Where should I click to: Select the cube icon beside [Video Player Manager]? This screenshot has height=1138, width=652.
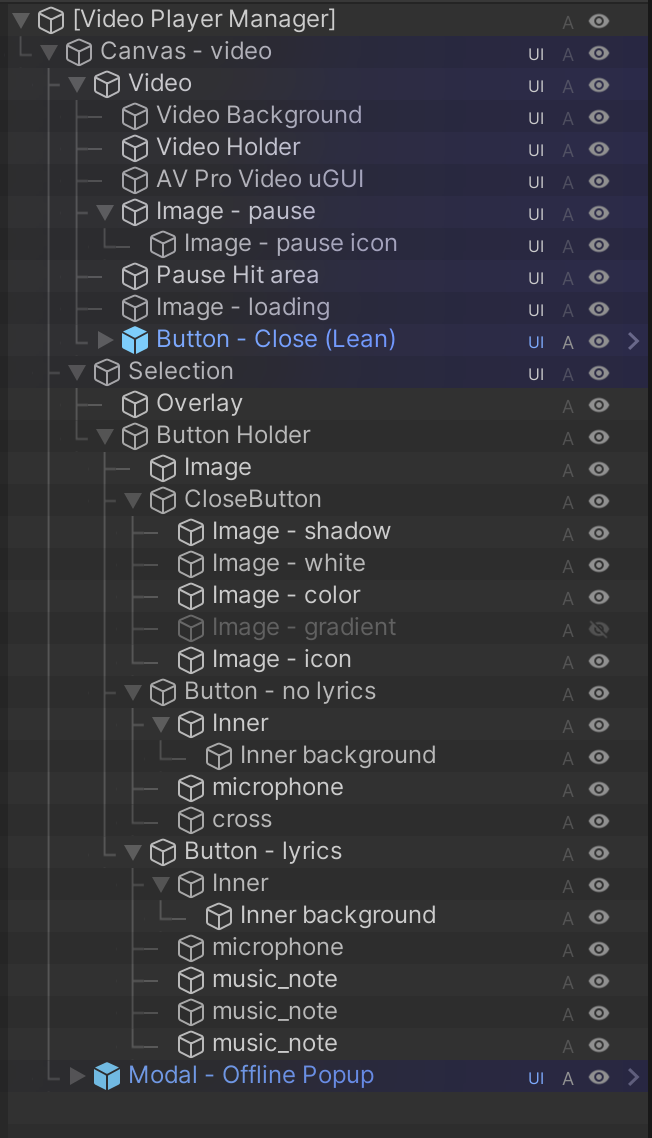49,19
